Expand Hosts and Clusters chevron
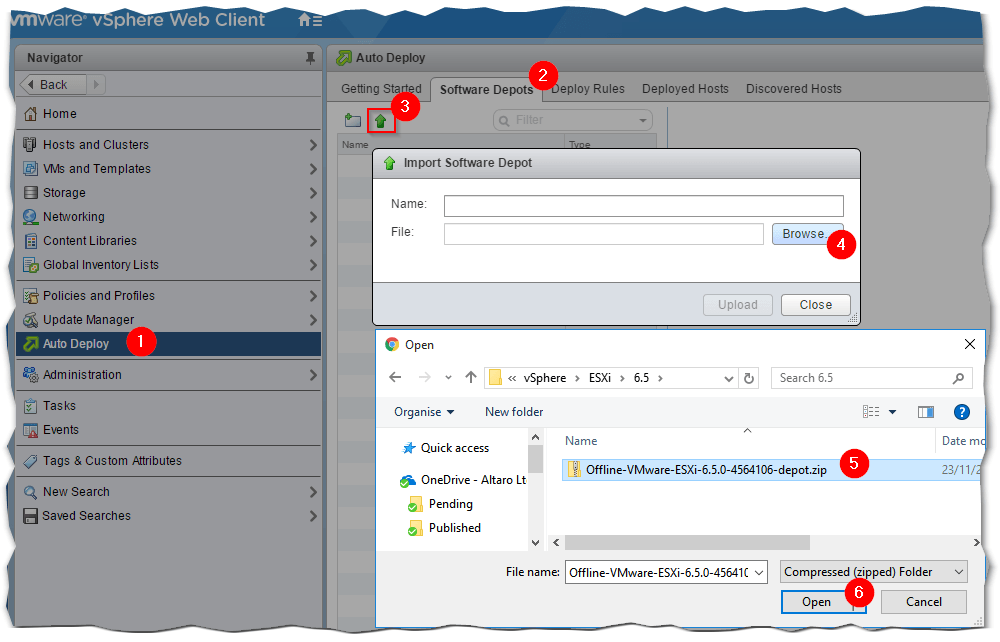The height and width of the screenshot is (642, 1000). [x=313, y=145]
